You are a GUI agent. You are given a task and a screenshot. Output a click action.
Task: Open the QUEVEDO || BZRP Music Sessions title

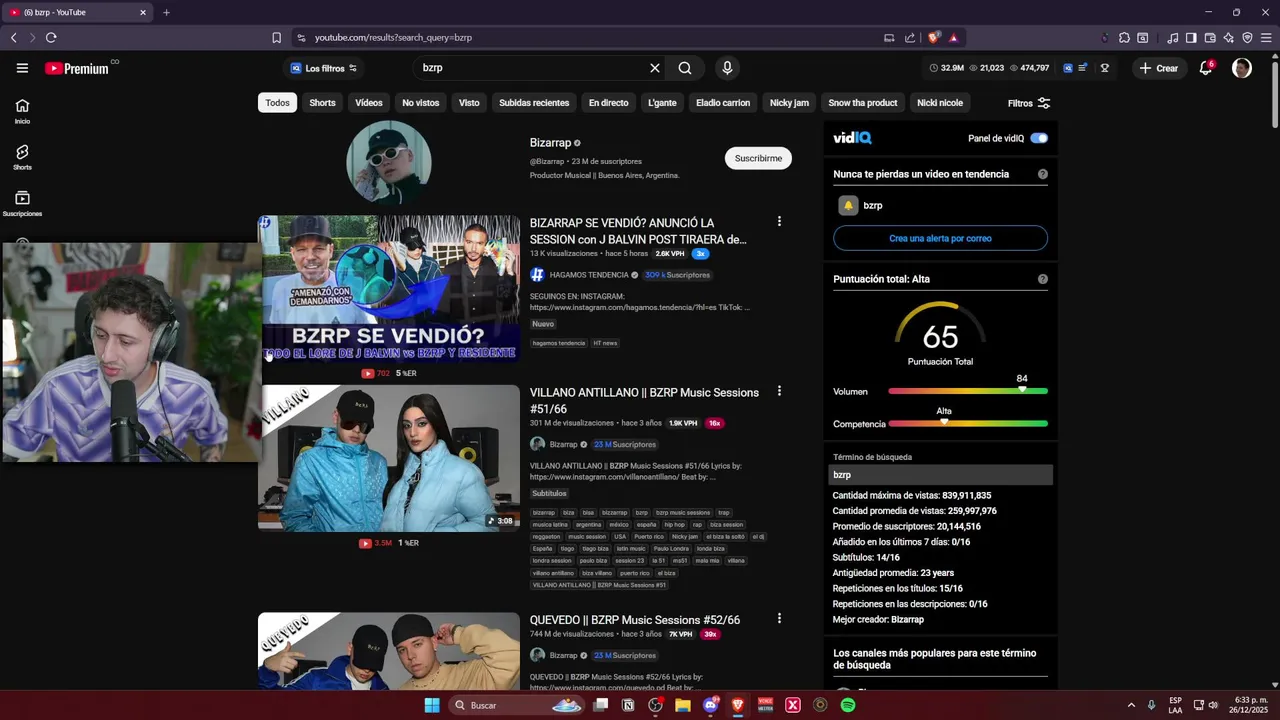coord(635,620)
